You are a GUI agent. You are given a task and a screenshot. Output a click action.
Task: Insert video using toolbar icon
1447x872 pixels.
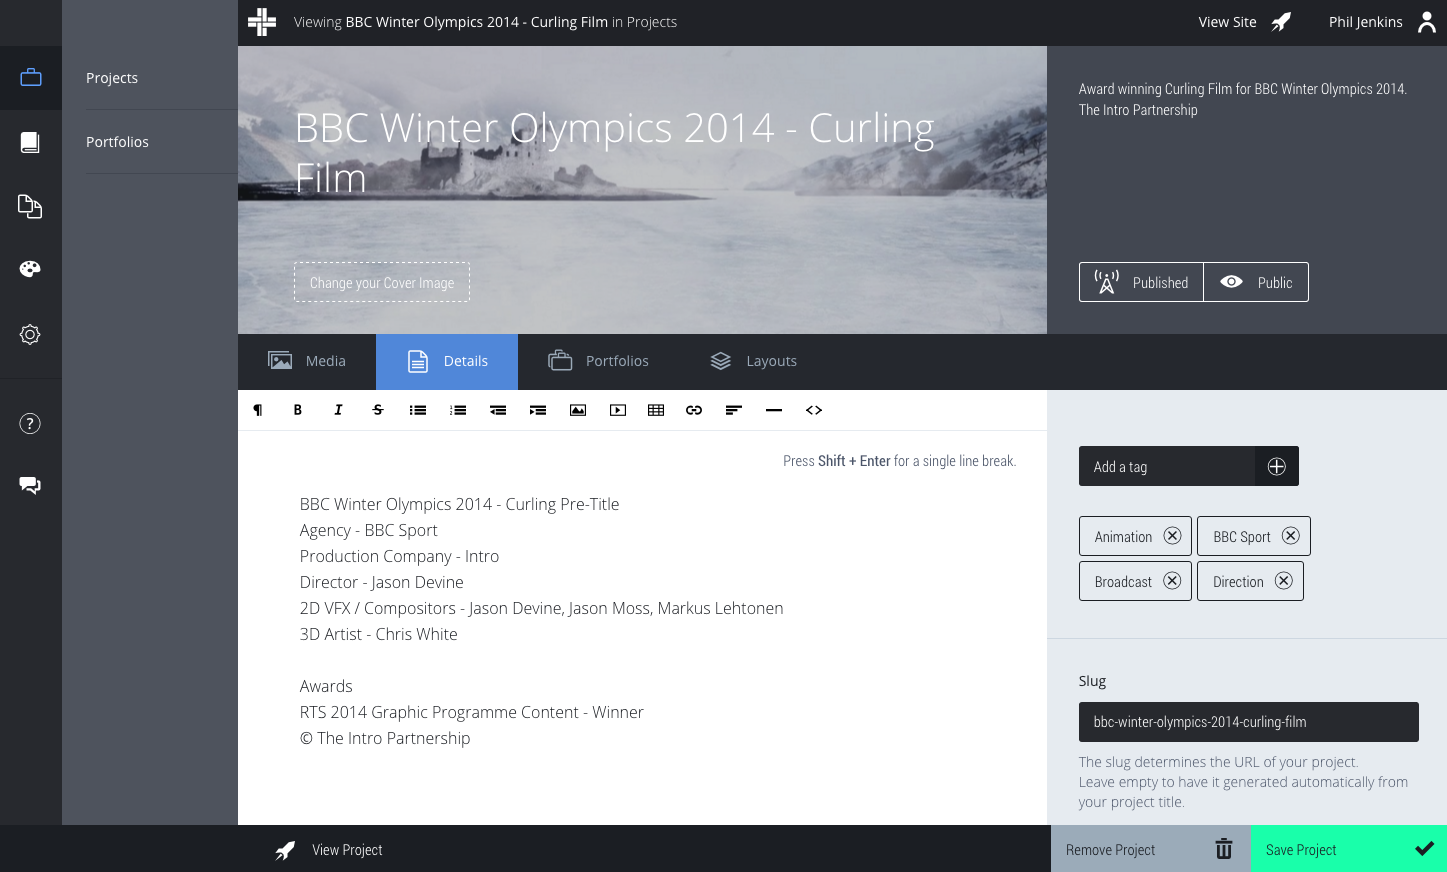coord(618,410)
